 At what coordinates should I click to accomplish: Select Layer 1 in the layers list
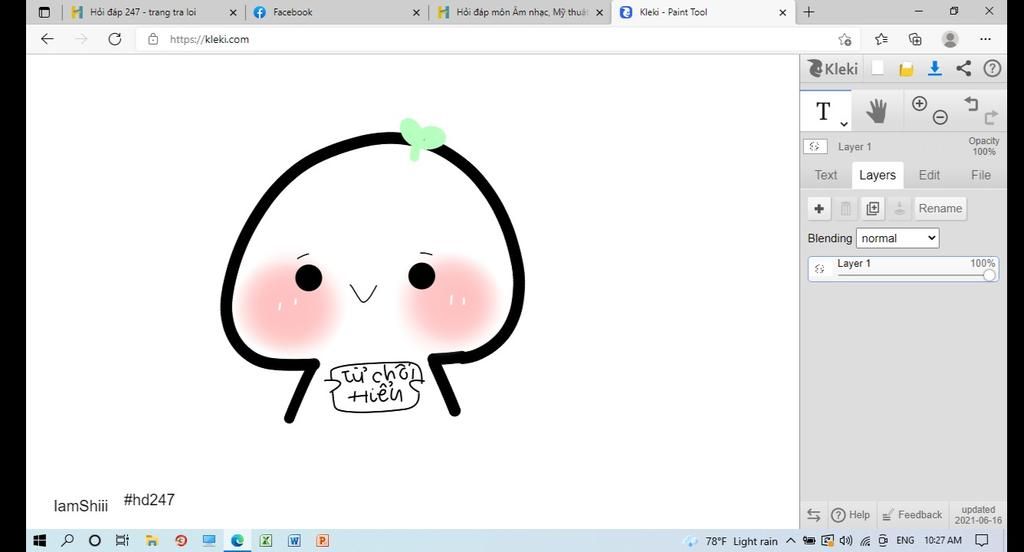click(903, 268)
